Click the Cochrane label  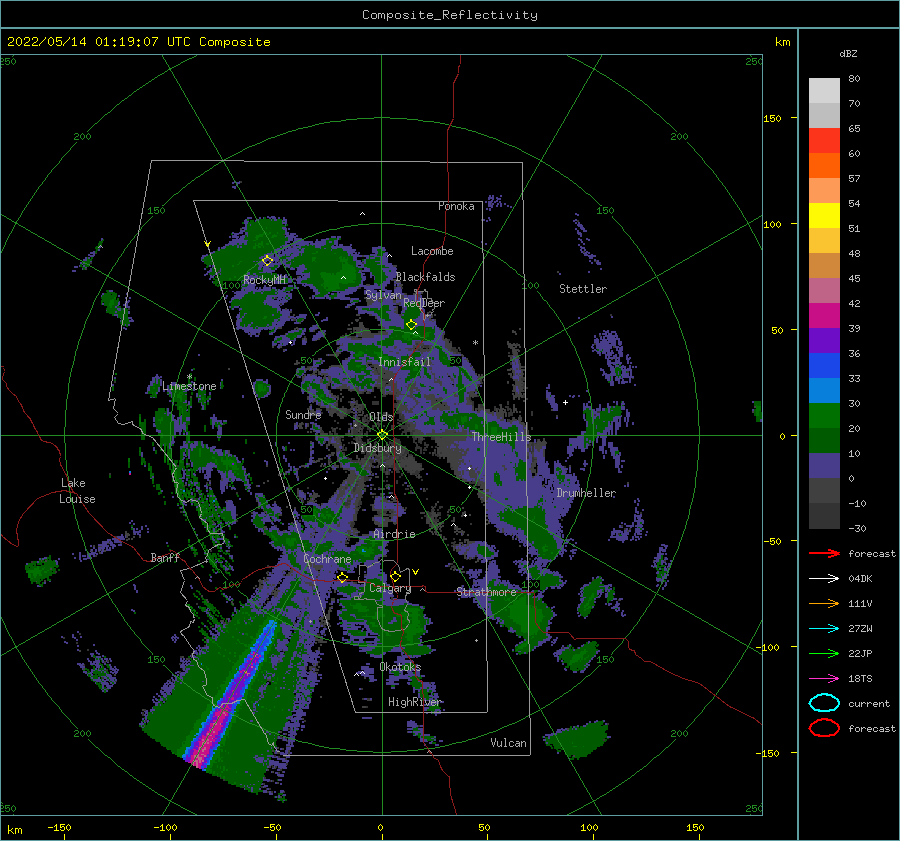point(327,559)
